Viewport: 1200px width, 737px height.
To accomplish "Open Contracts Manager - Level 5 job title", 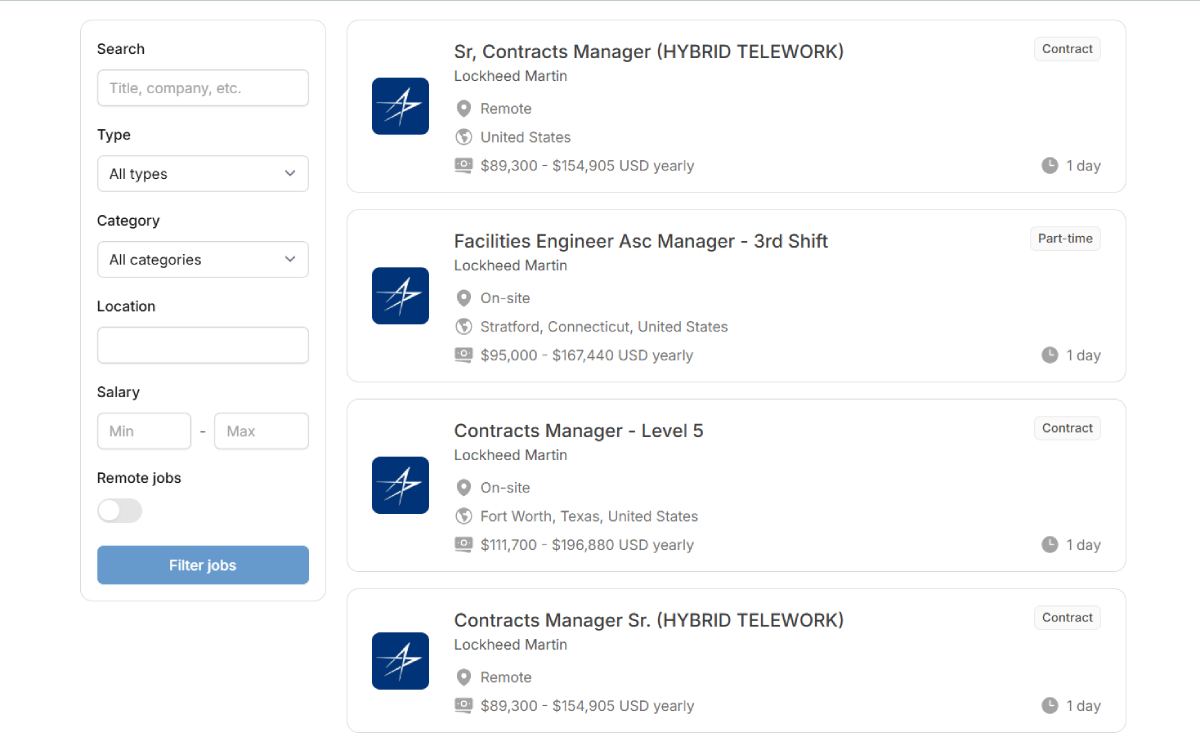I will (578, 431).
